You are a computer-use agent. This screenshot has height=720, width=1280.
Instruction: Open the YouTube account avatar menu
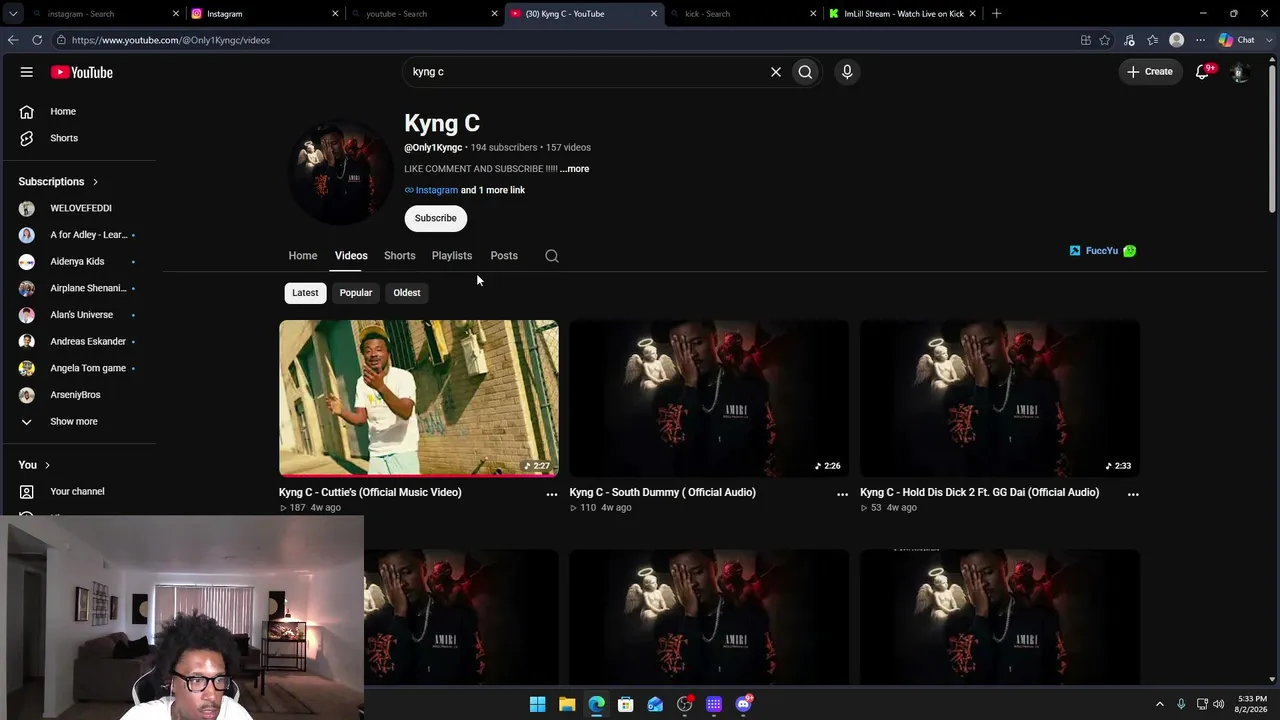(1239, 72)
